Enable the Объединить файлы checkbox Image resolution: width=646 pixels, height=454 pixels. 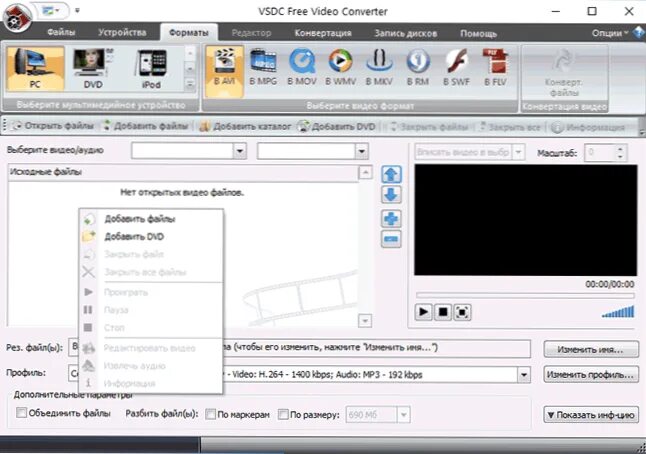click(21, 412)
